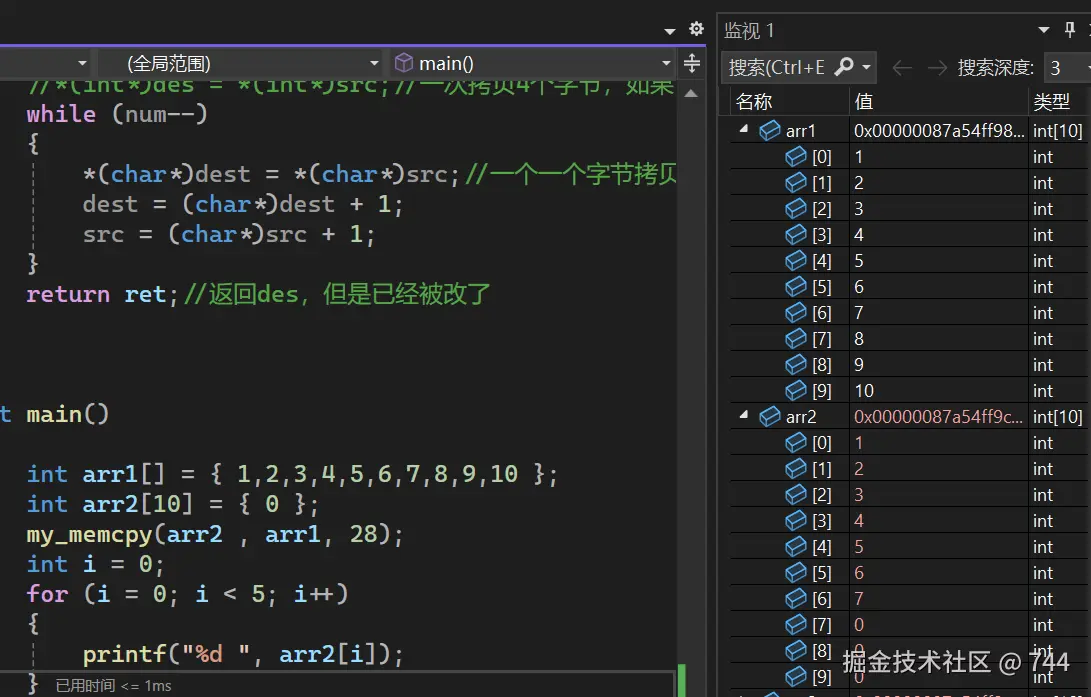This screenshot has width=1091, height=697.
Task: Open the search options dropdown next to the magnifier
Action: point(866,67)
